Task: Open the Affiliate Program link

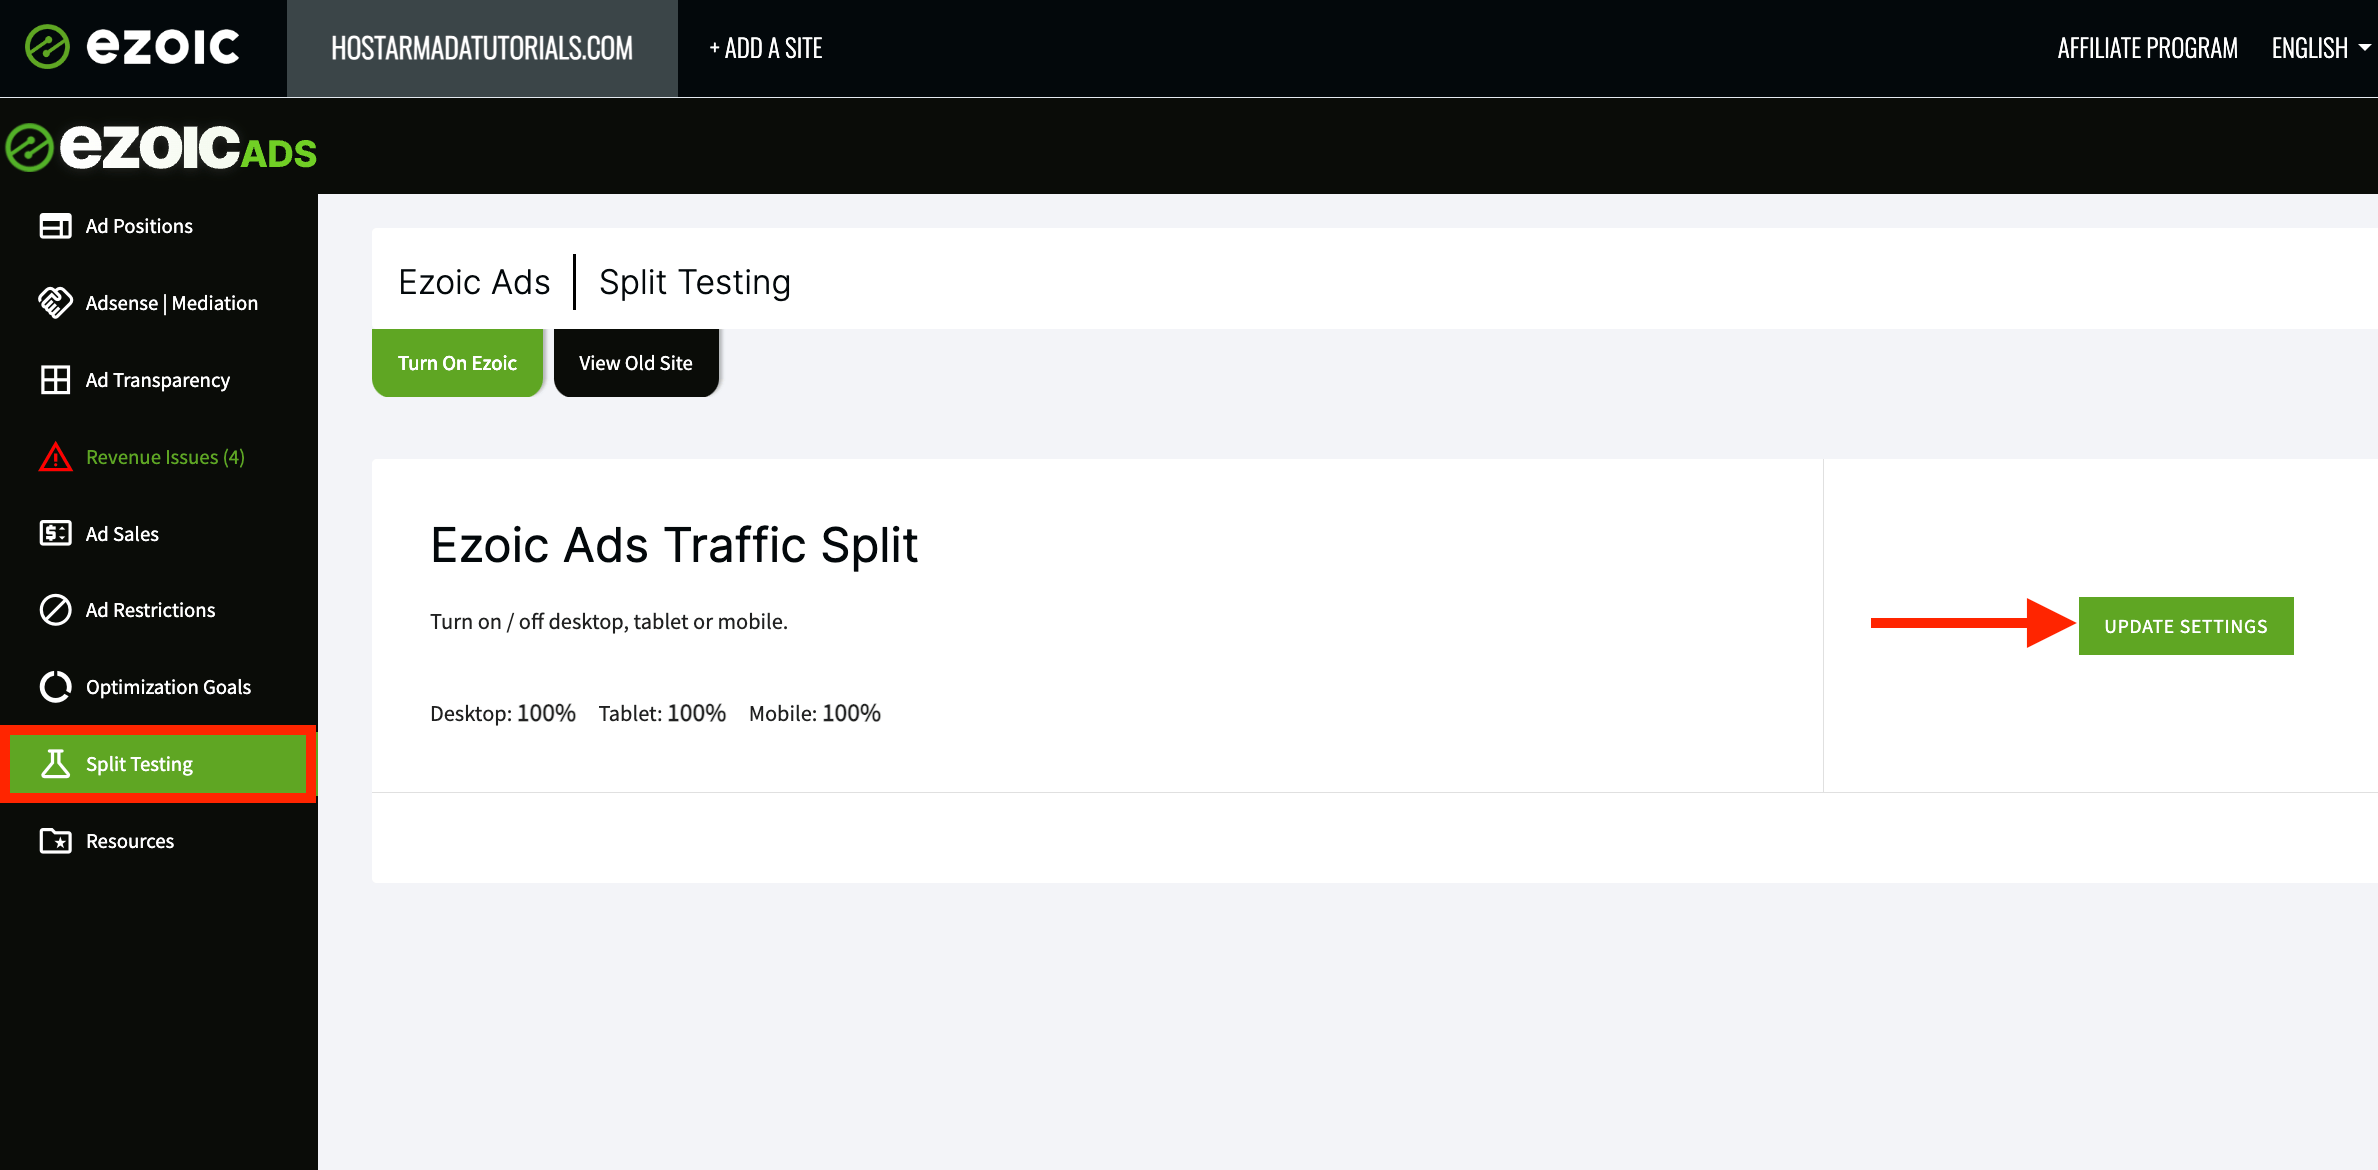Action: (2147, 48)
